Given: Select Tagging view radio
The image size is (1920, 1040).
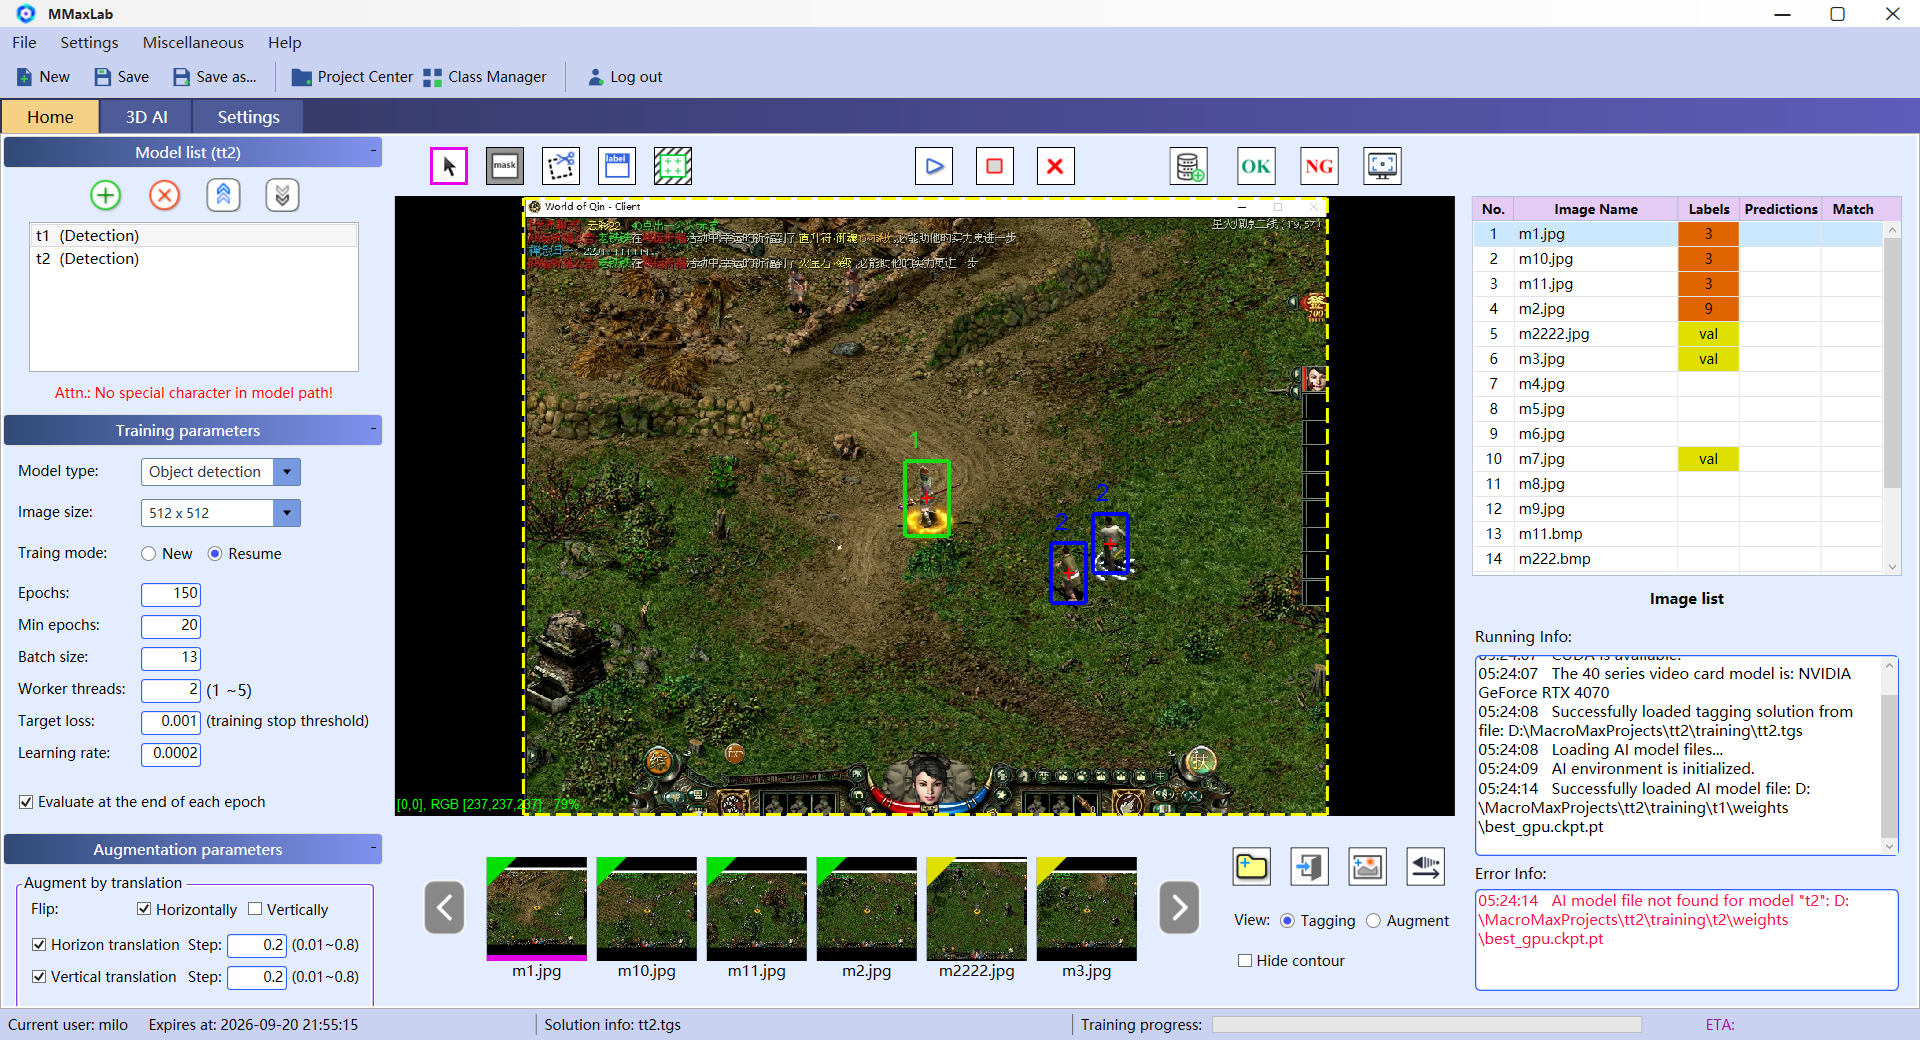Looking at the screenshot, I should [x=1287, y=921].
